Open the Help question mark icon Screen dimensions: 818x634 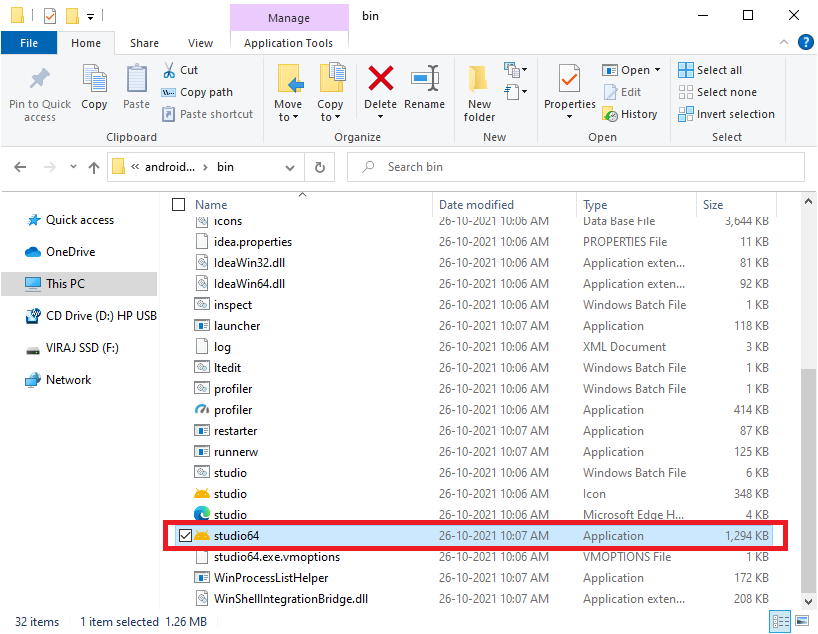[805, 42]
